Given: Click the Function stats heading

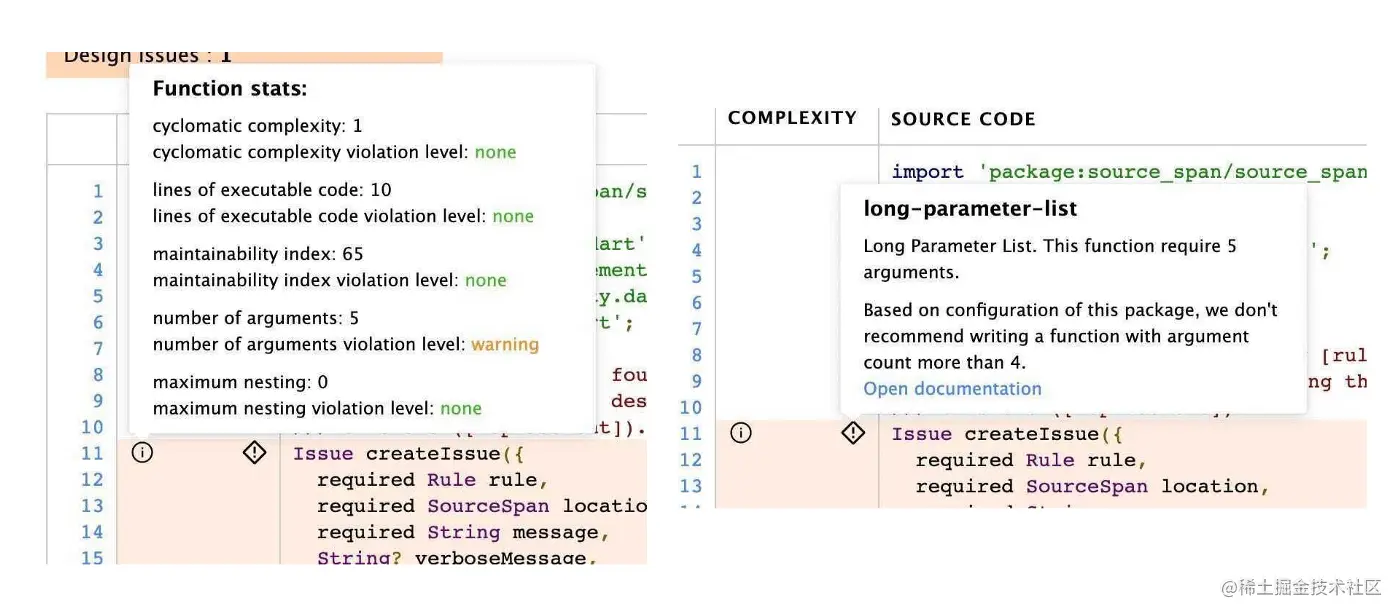Looking at the screenshot, I should 230,89.
